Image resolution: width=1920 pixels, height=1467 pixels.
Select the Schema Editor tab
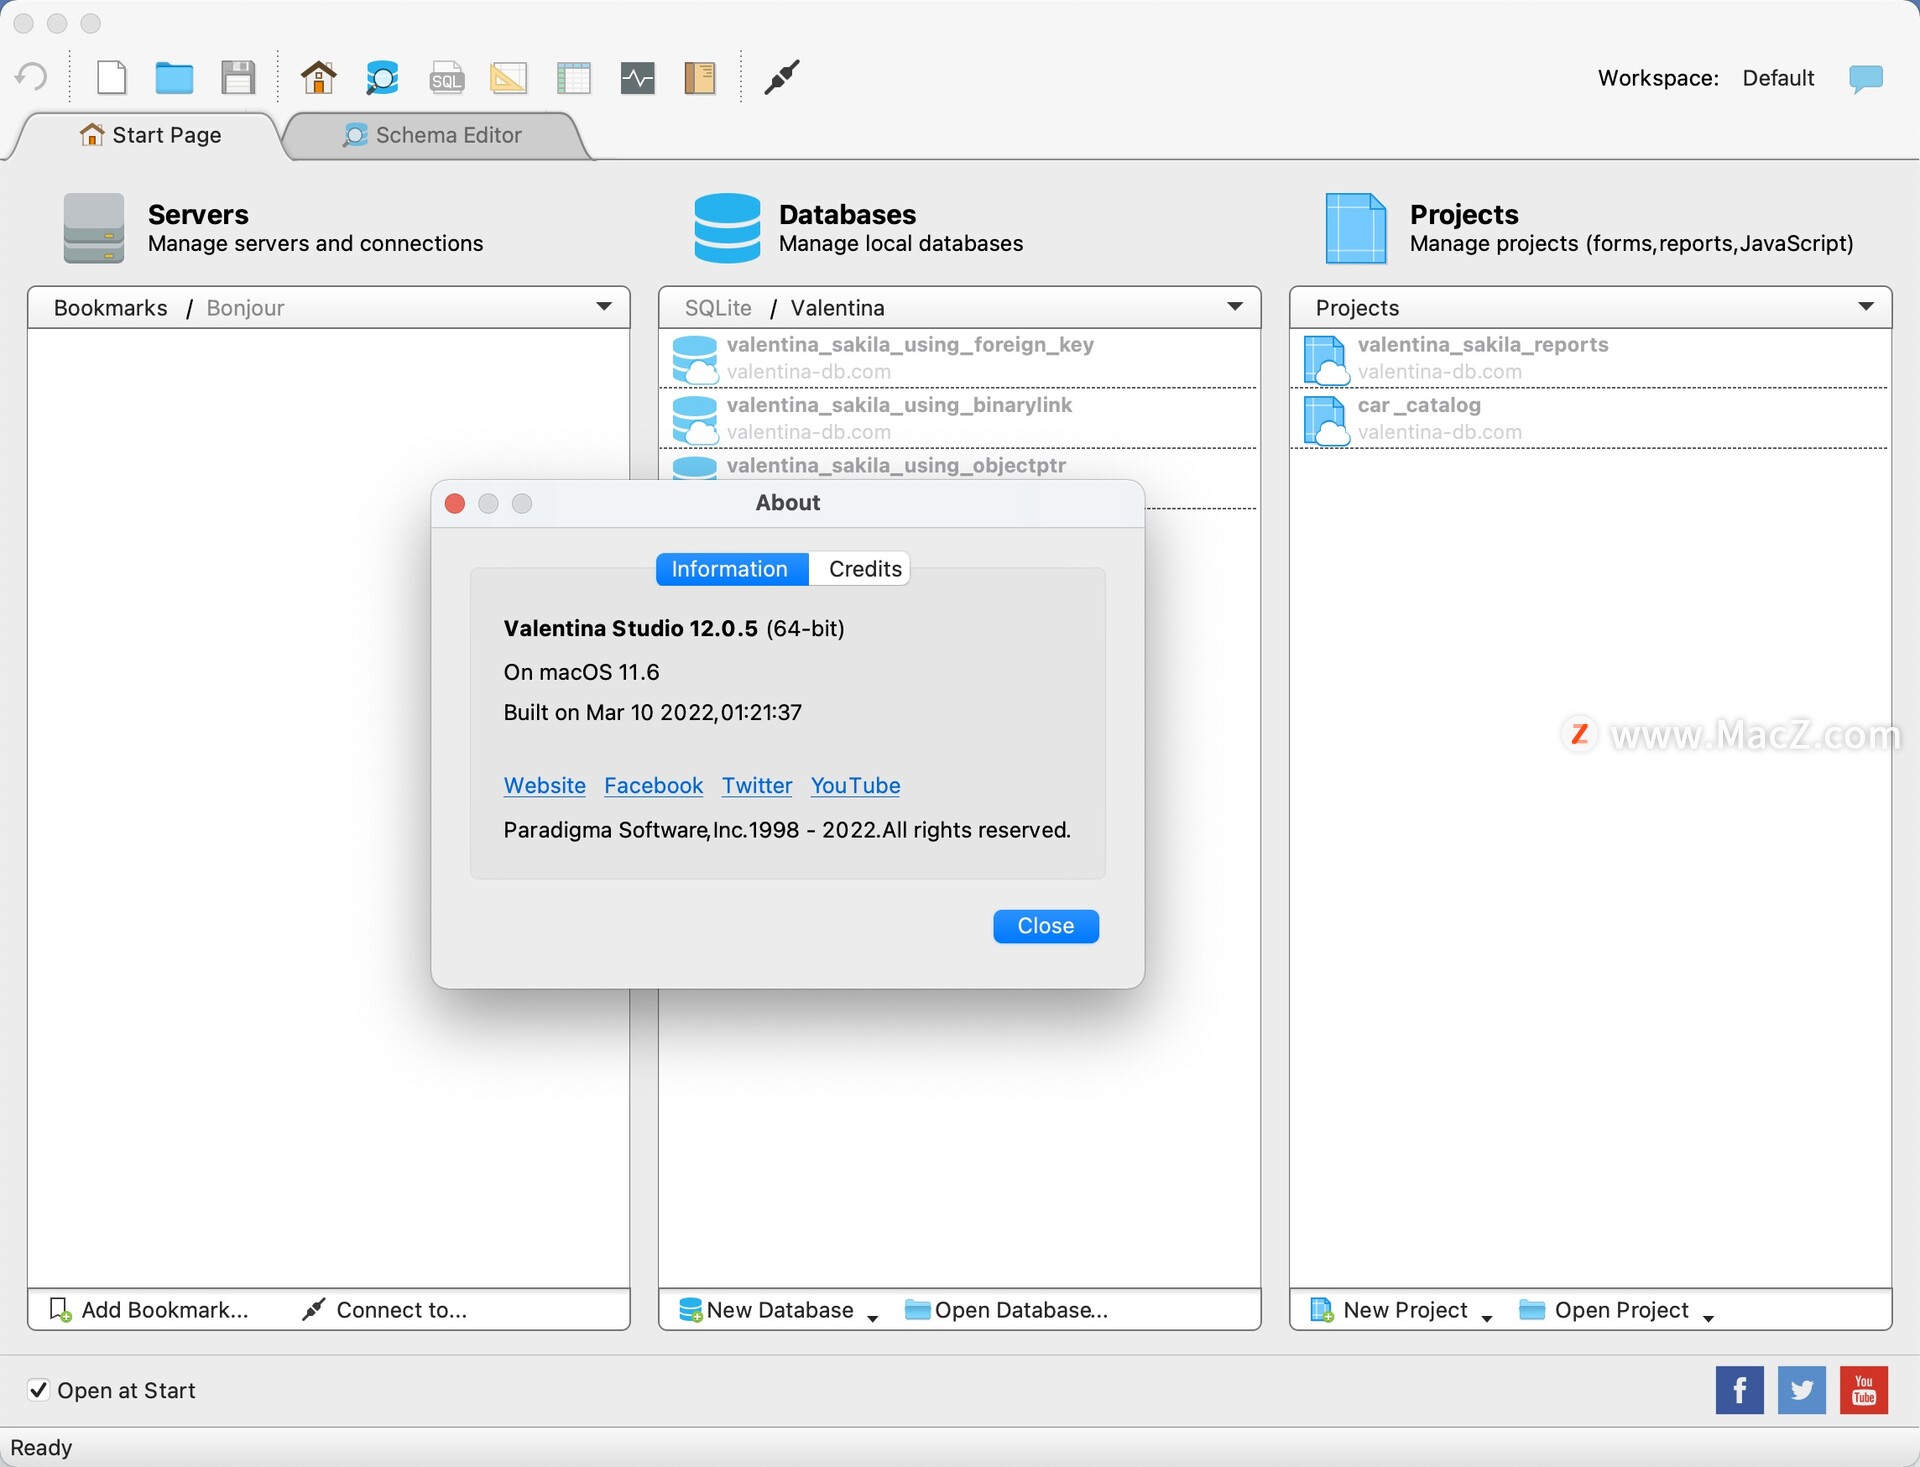click(x=434, y=135)
